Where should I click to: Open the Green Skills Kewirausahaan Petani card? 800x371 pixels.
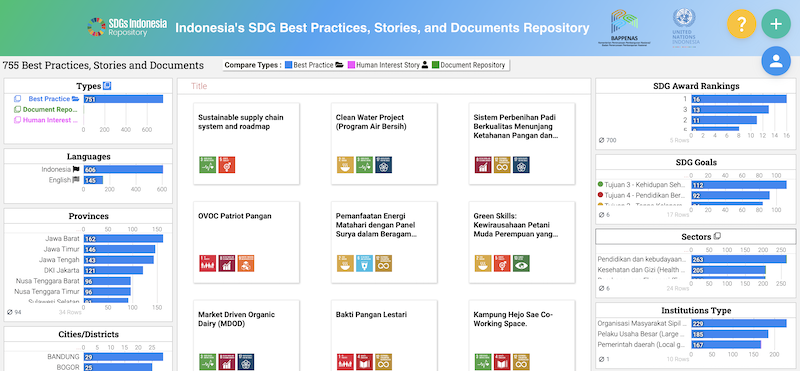click(x=522, y=242)
